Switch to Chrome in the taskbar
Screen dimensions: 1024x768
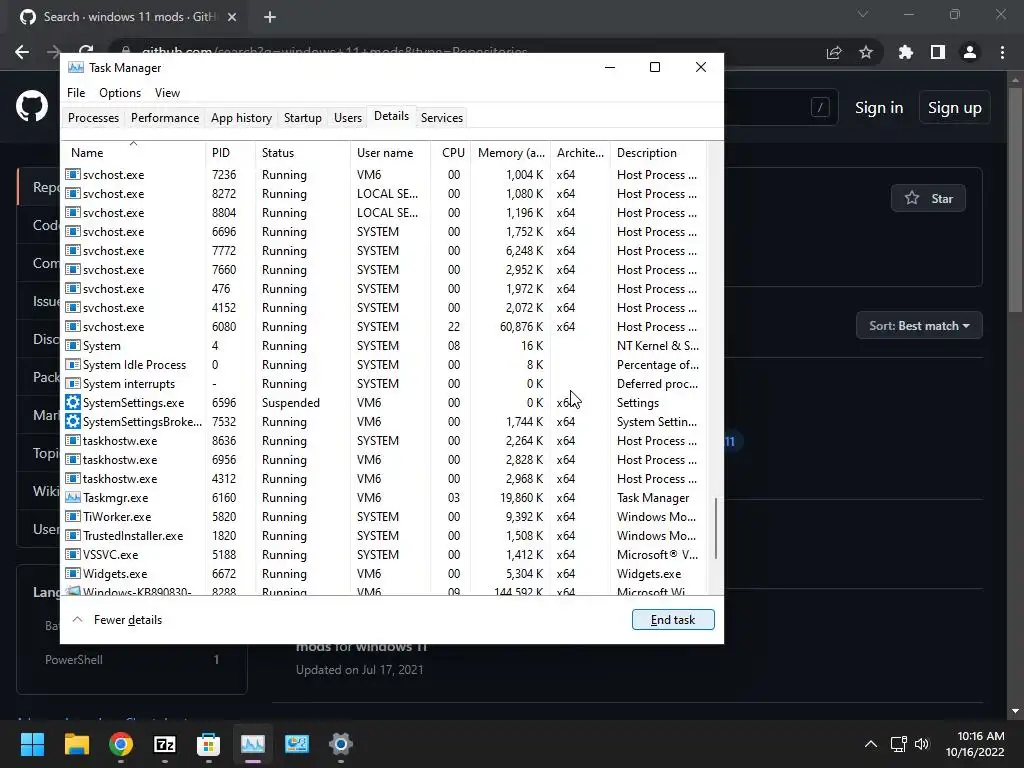(x=121, y=744)
